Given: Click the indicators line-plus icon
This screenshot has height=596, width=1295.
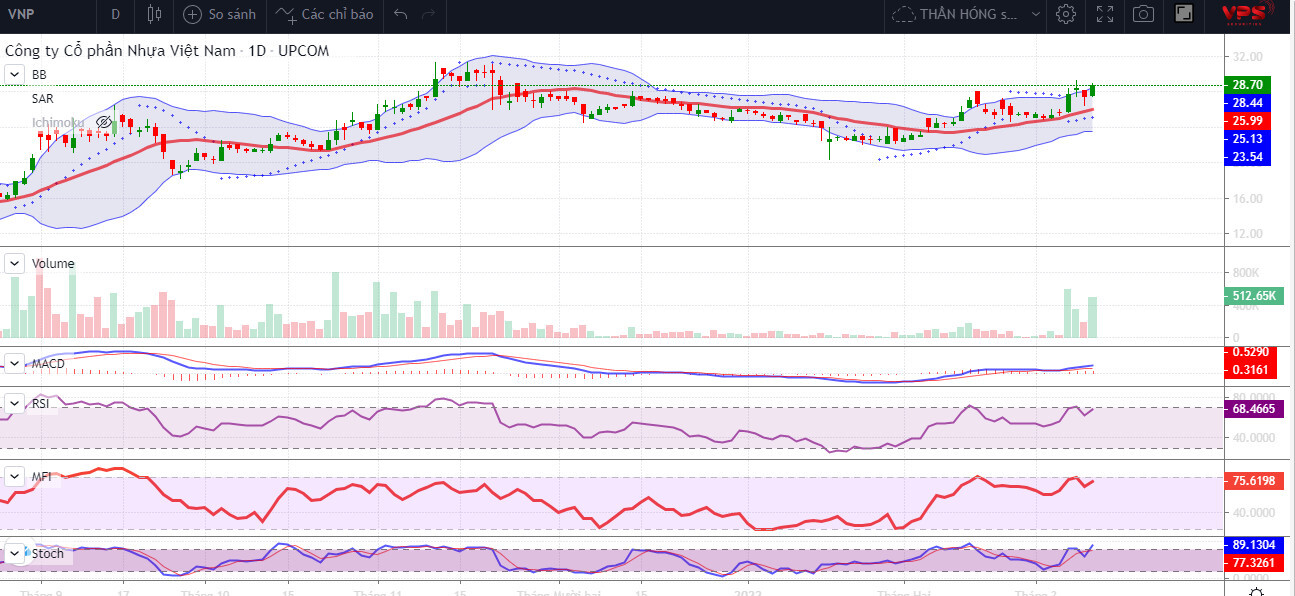Looking at the screenshot, I should pyautogui.click(x=286, y=15).
